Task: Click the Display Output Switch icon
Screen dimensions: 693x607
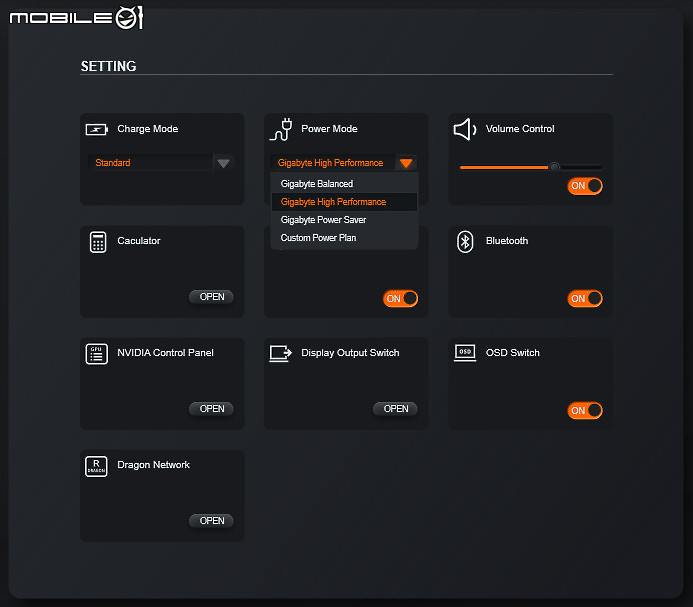Action: pyautogui.click(x=281, y=354)
